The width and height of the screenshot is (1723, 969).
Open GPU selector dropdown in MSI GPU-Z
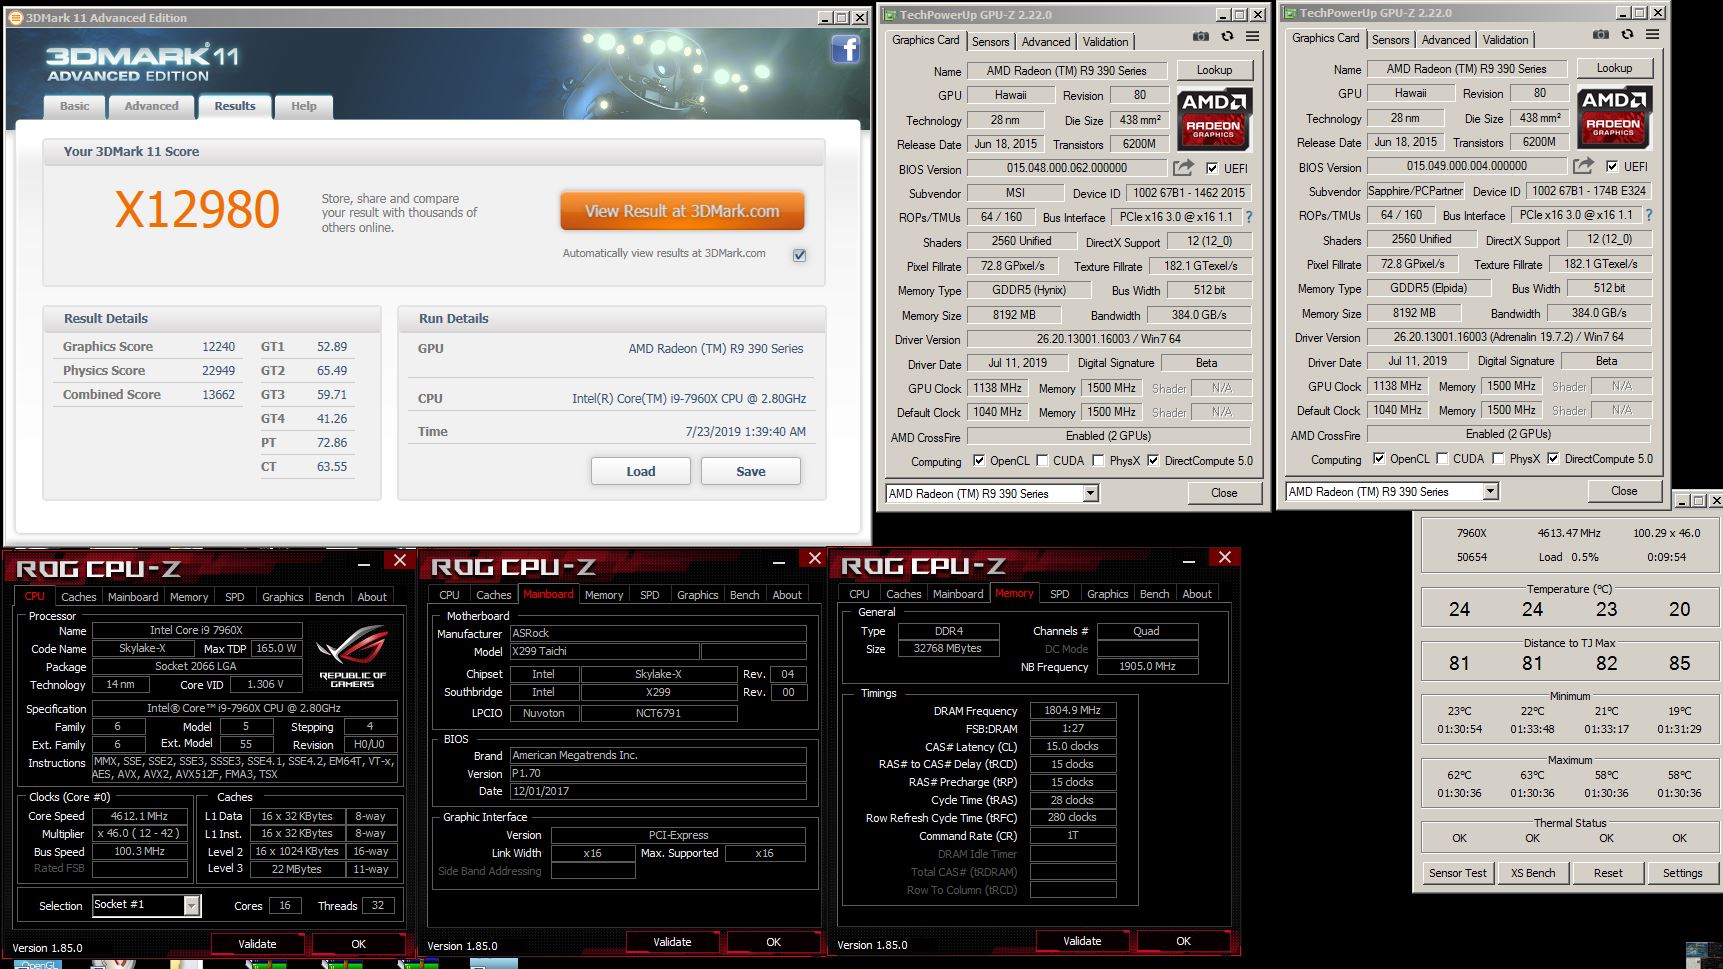(1090, 493)
